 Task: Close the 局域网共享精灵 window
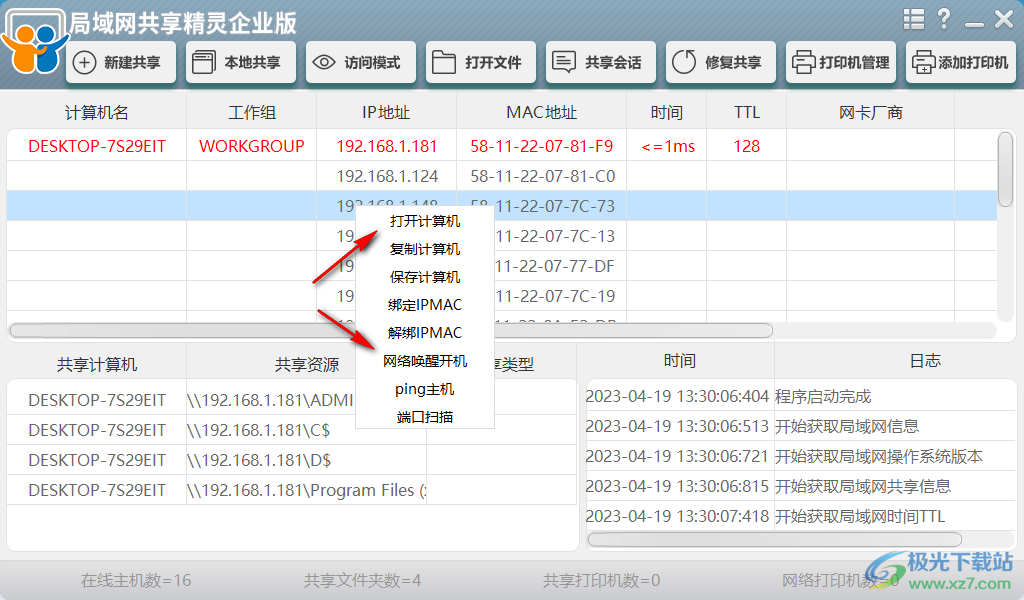(1004, 20)
